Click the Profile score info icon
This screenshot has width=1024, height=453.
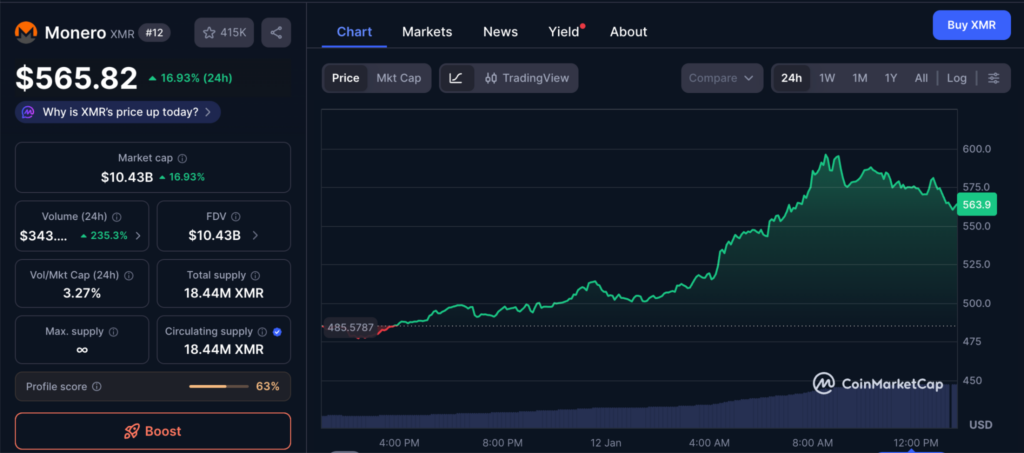click(x=96, y=386)
